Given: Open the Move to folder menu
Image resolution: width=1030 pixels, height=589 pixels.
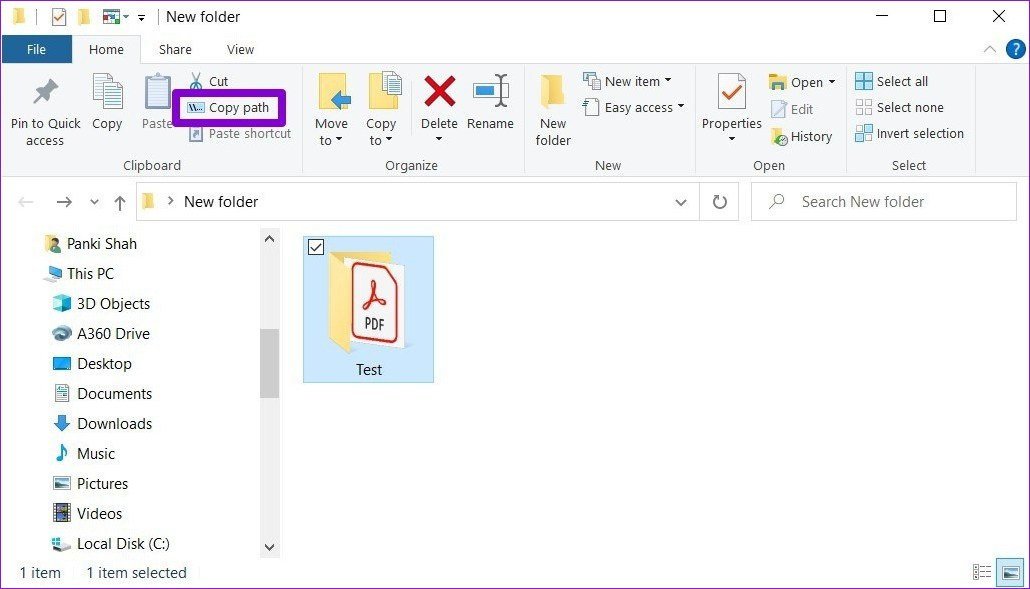Looking at the screenshot, I should pos(332,110).
